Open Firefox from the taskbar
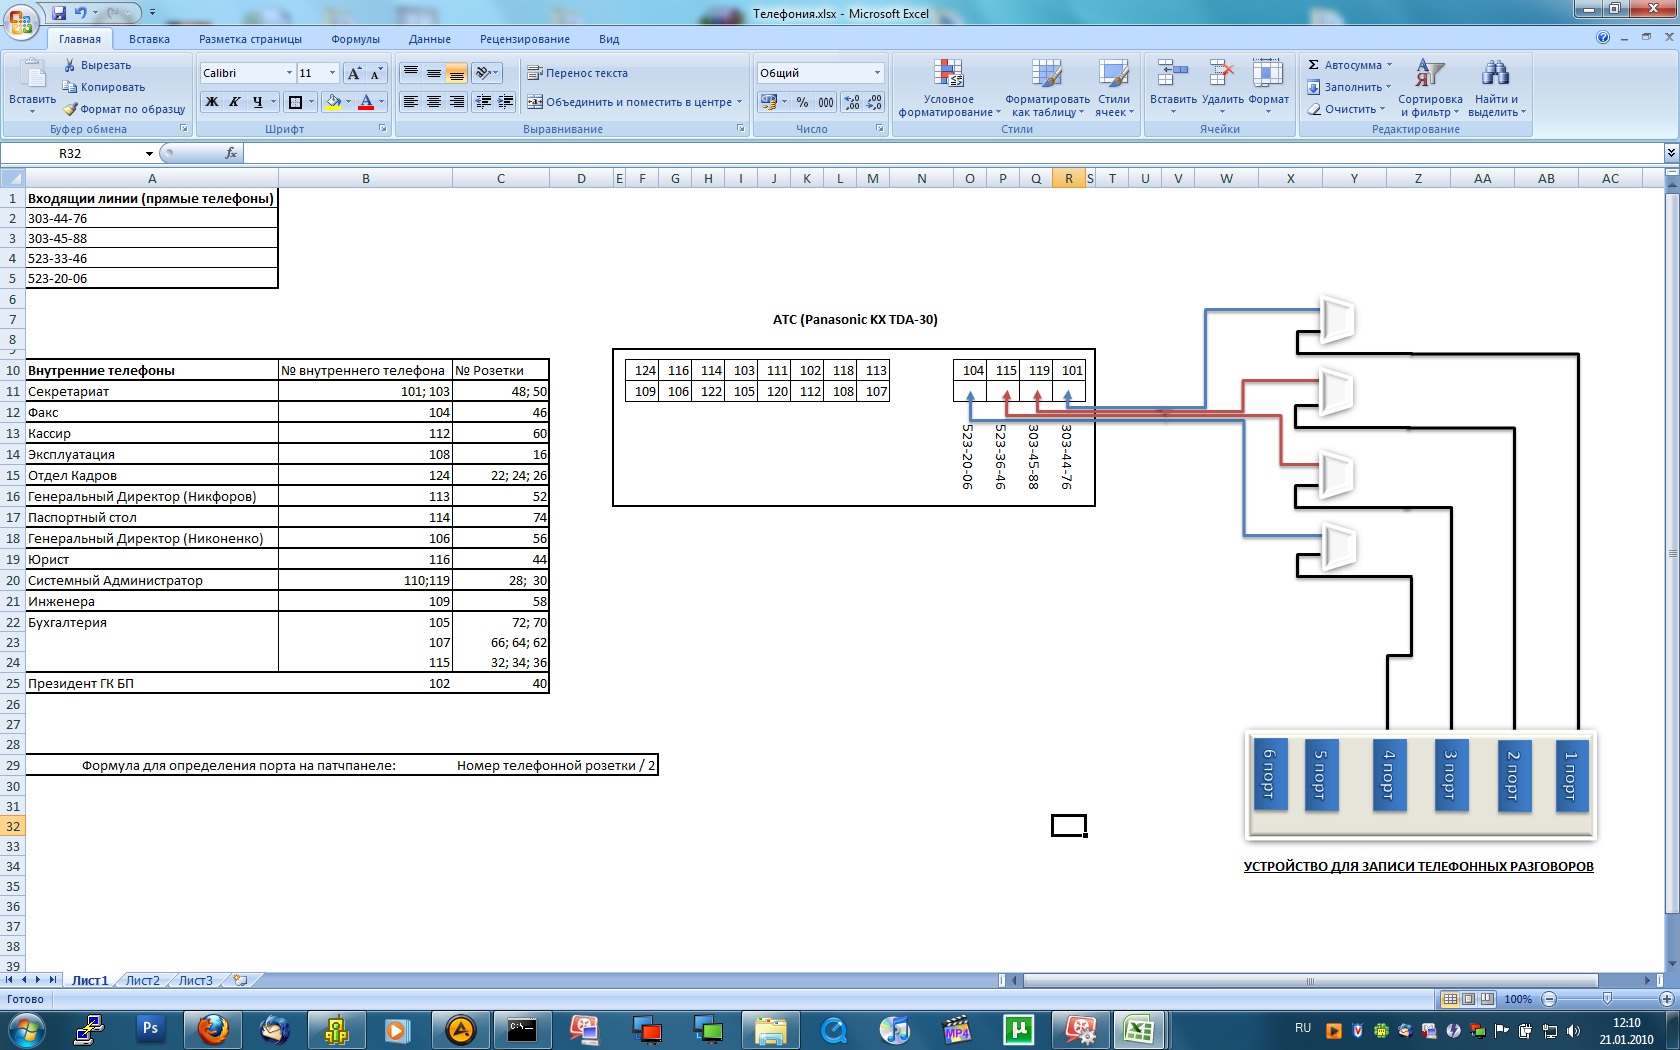This screenshot has width=1680, height=1050. click(212, 1029)
